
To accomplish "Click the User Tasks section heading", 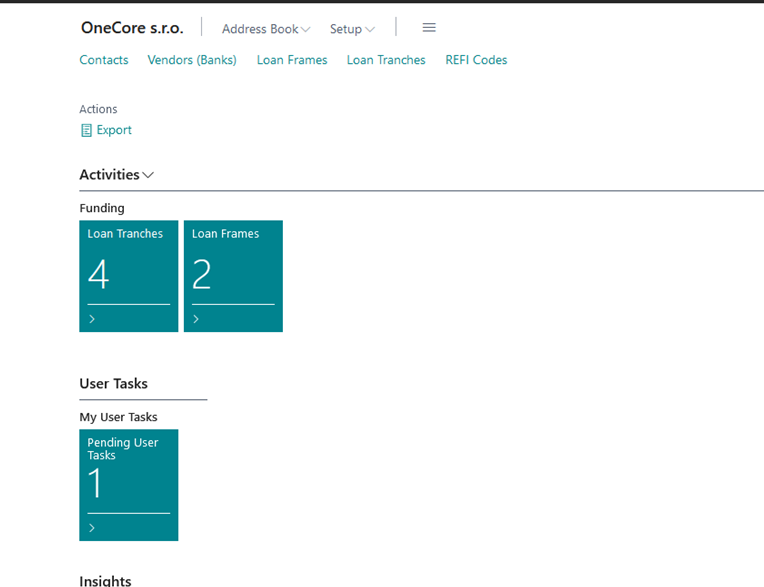I will pyautogui.click(x=113, y=383).
